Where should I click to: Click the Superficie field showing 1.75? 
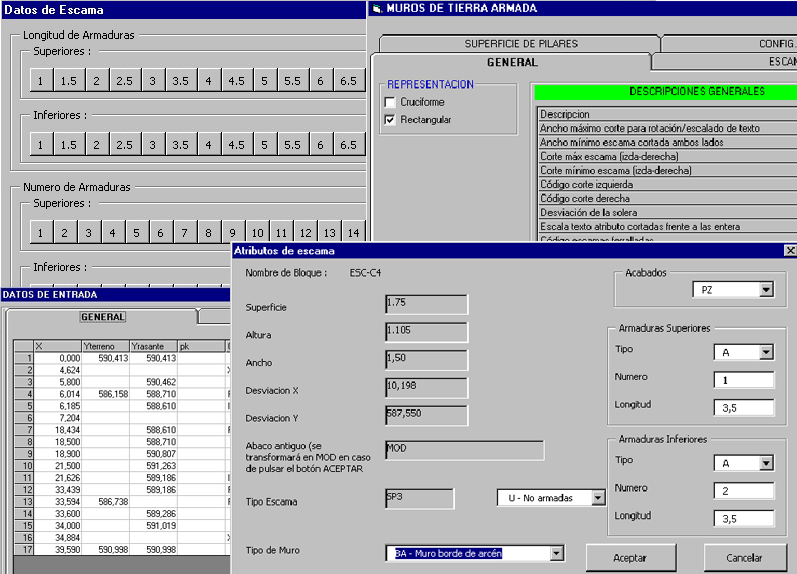coord(426,305)
